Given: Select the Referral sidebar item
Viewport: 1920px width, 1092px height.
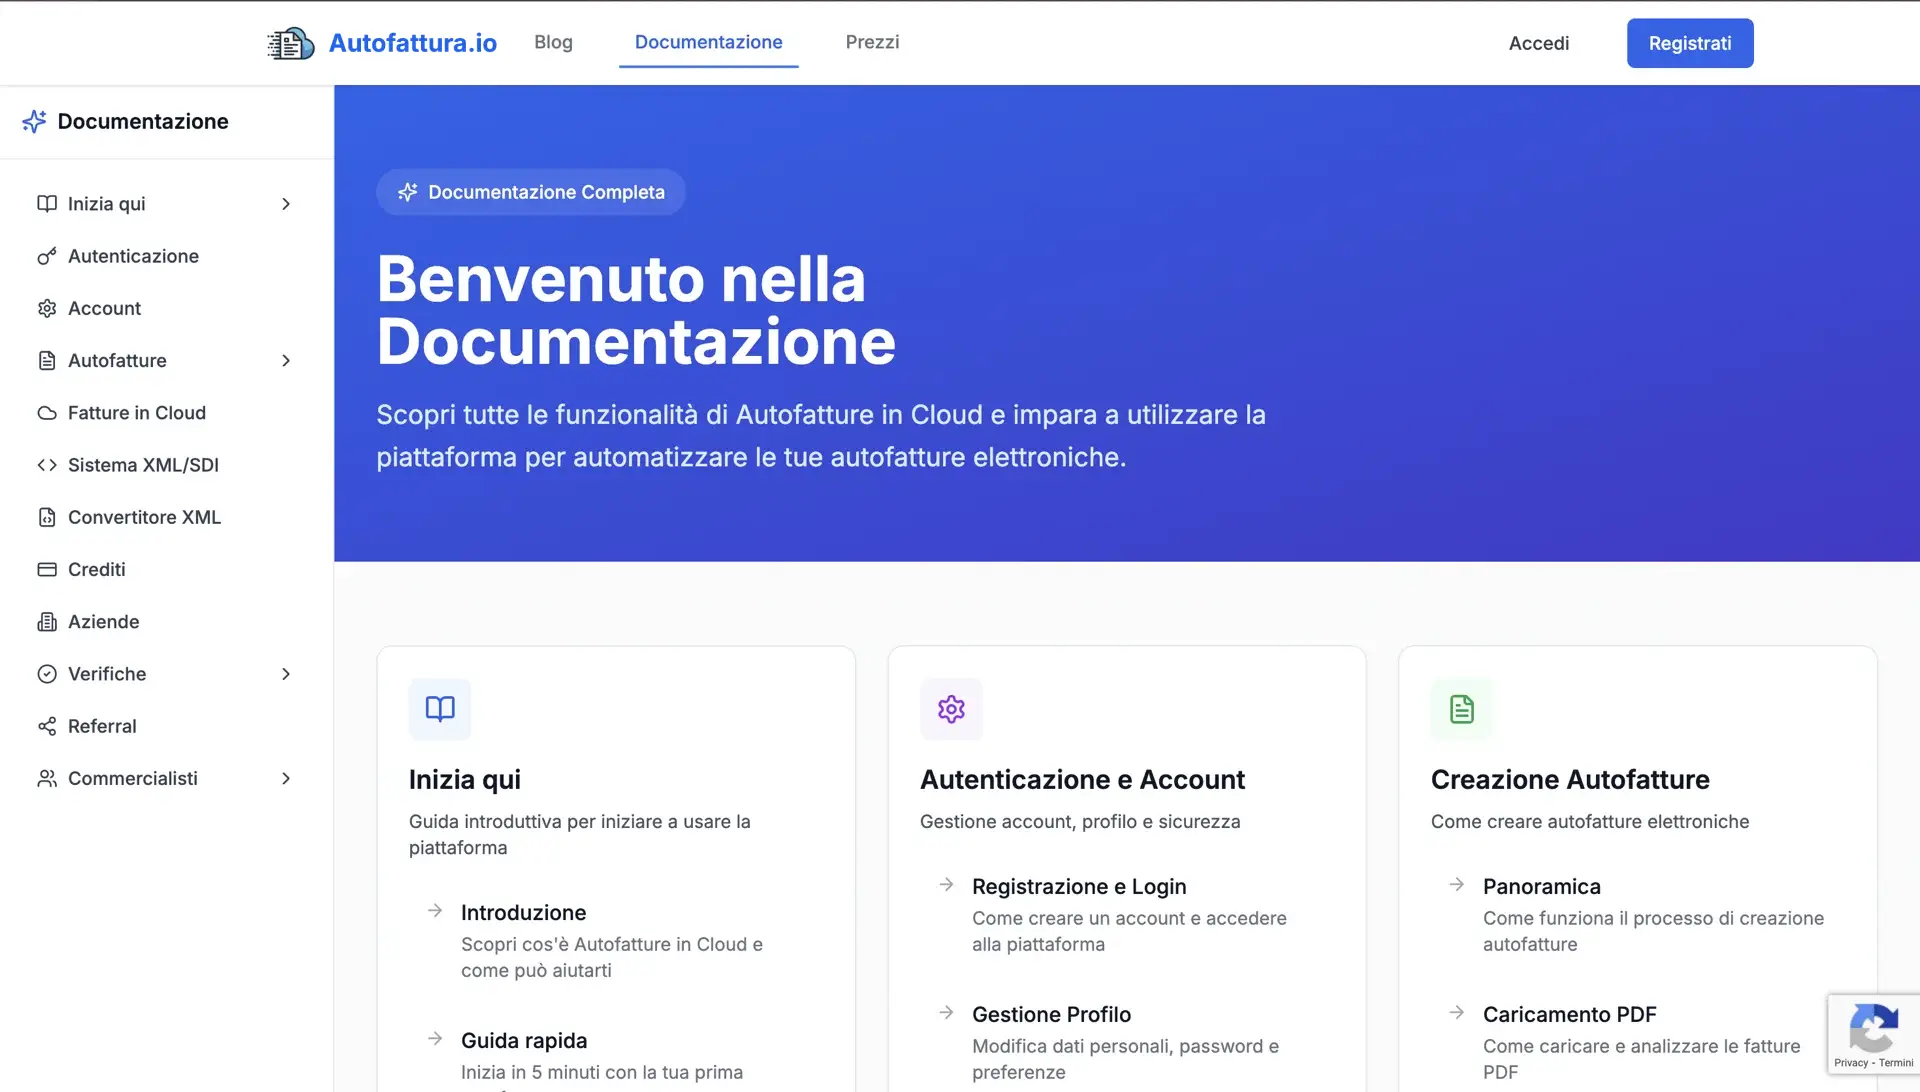Looking at the screenshot, I should 101,726.
